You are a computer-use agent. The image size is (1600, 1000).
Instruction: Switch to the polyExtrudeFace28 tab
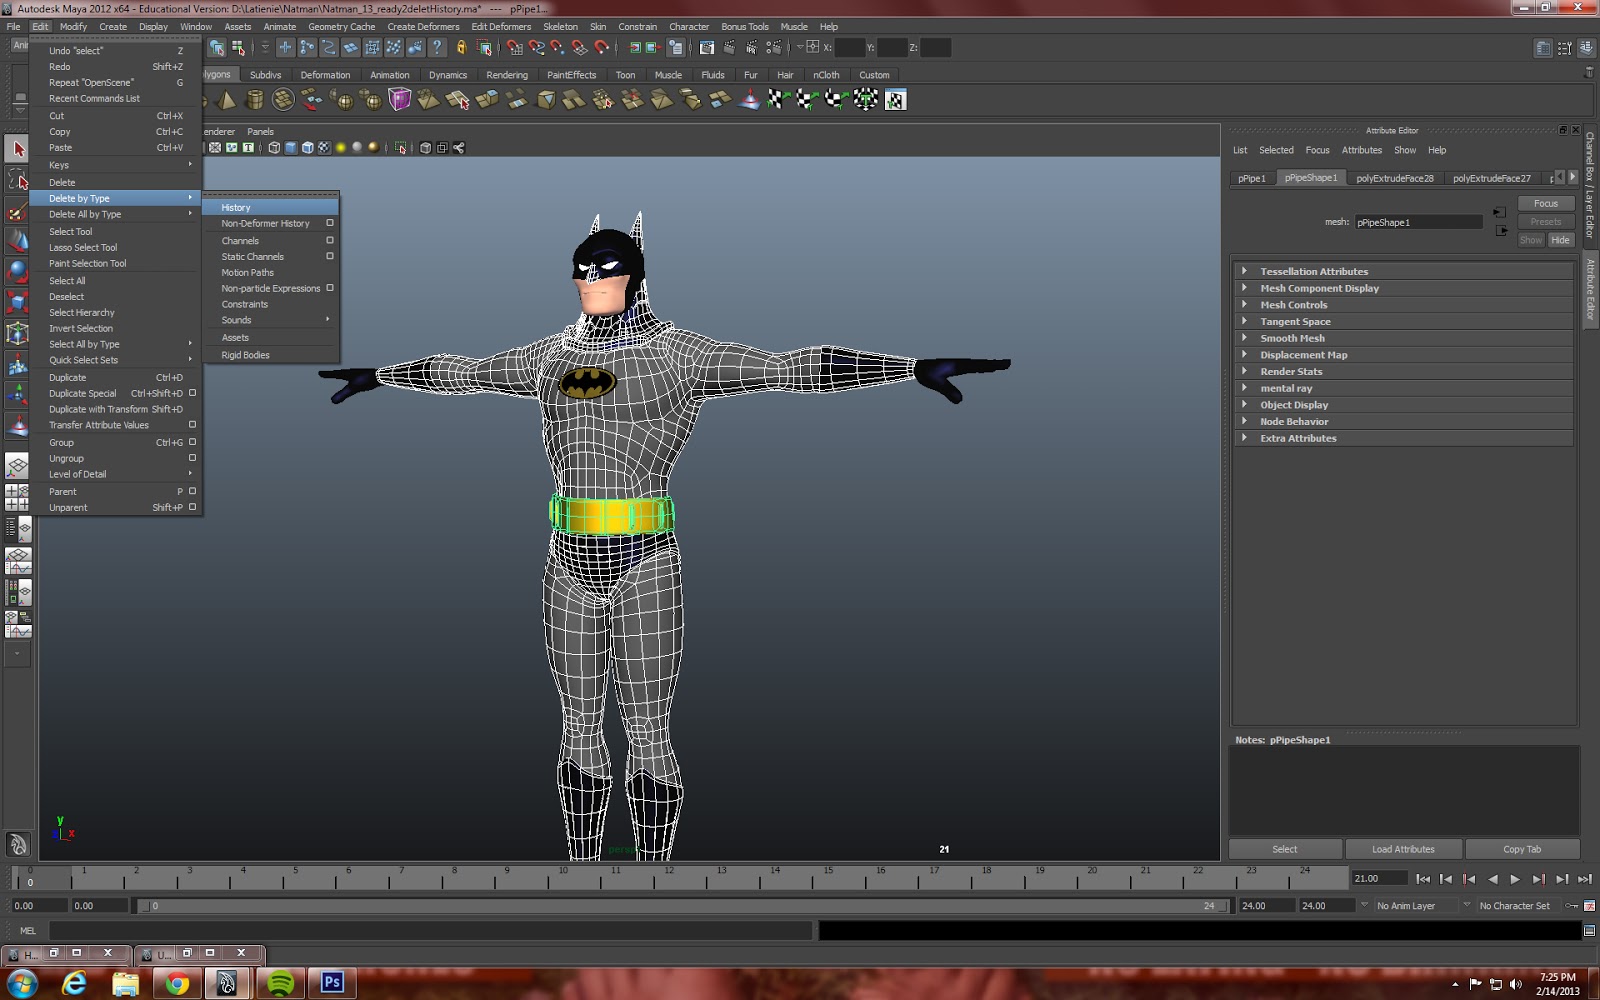click(1394, 177)
